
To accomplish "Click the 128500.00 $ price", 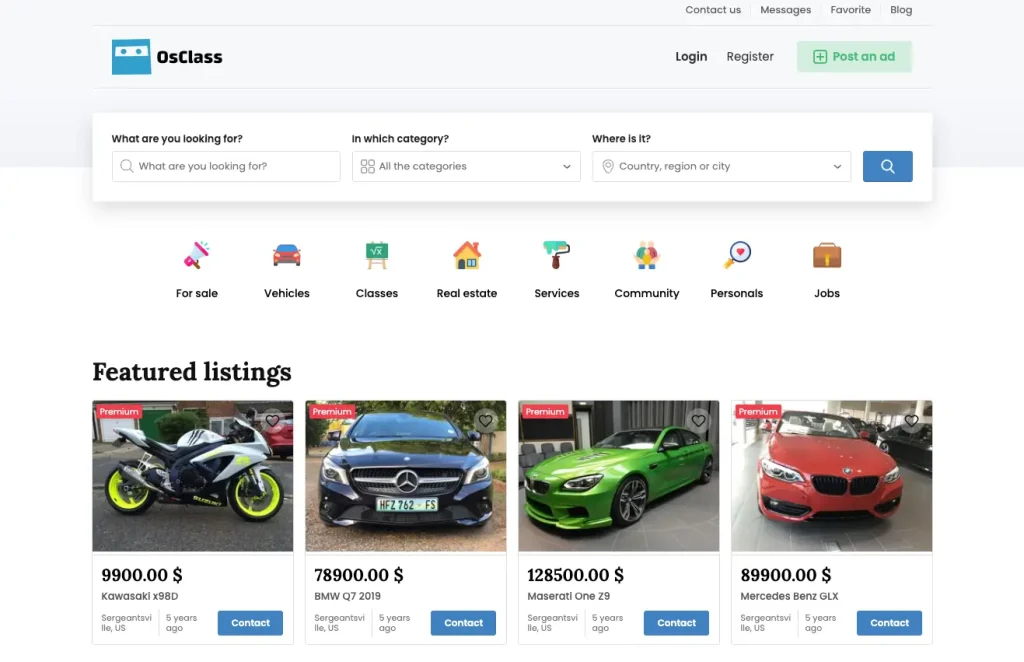I will pos(575,575).
